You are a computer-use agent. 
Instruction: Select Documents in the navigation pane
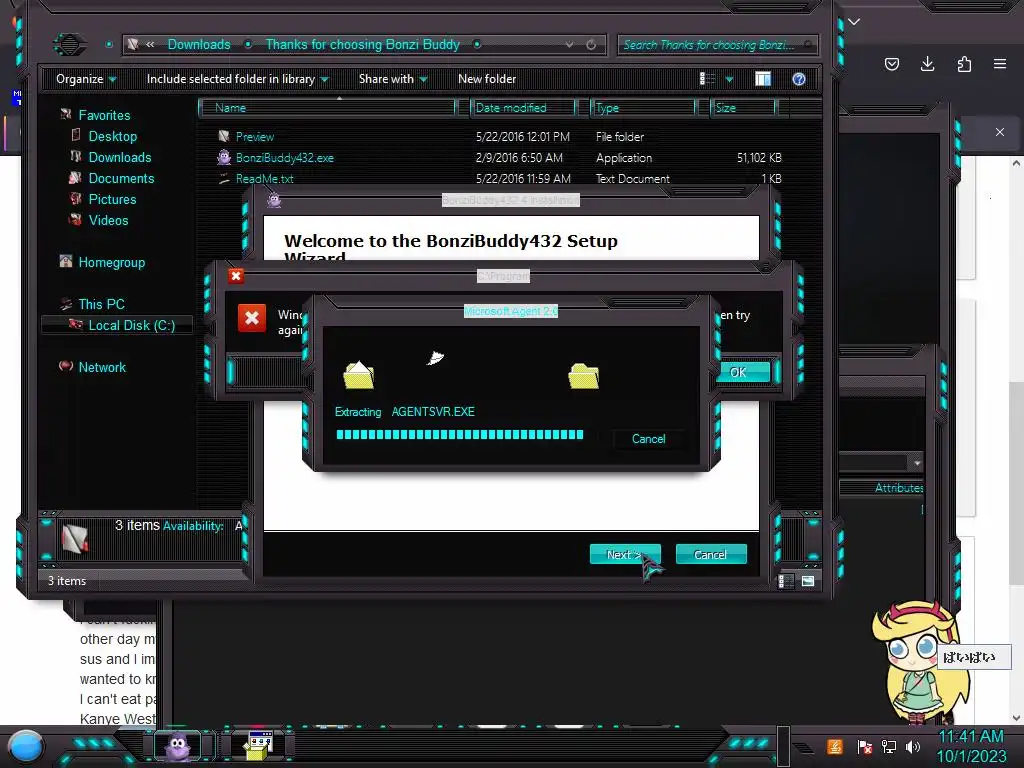coord(121,178)
